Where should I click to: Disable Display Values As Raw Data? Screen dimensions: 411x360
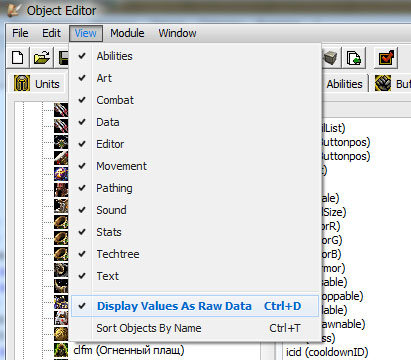click(195, 306)
